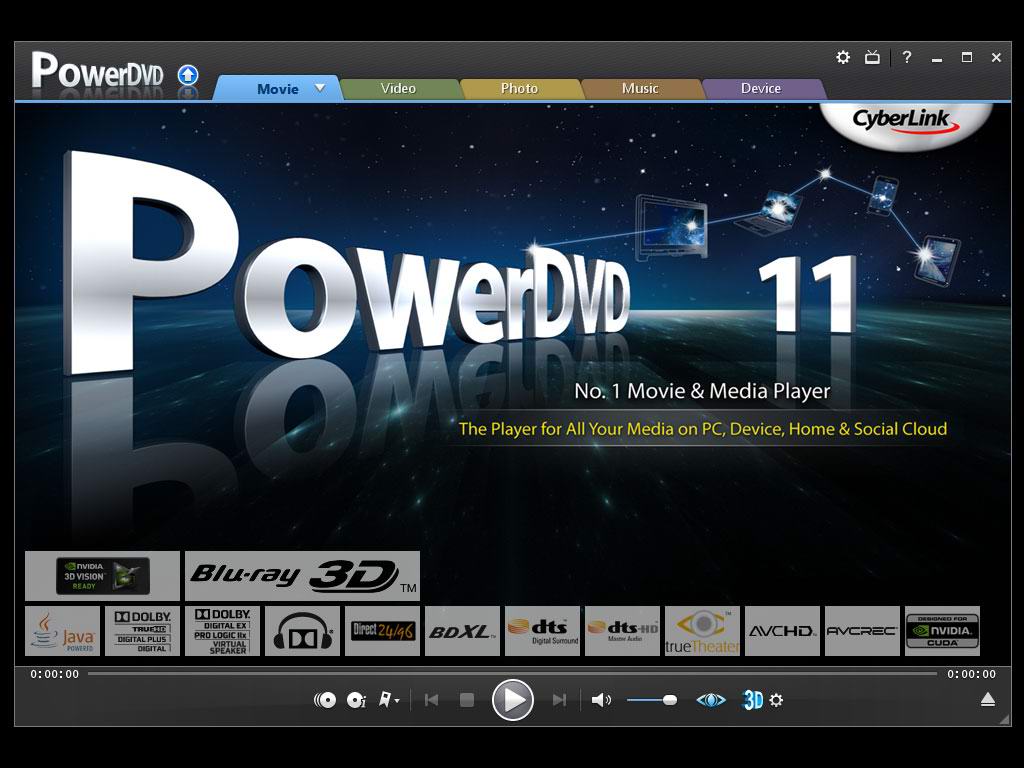The height and width of the screenshot is (768, 1024).
Task: Open the 3D settings gear
Action: coord(776,700)
